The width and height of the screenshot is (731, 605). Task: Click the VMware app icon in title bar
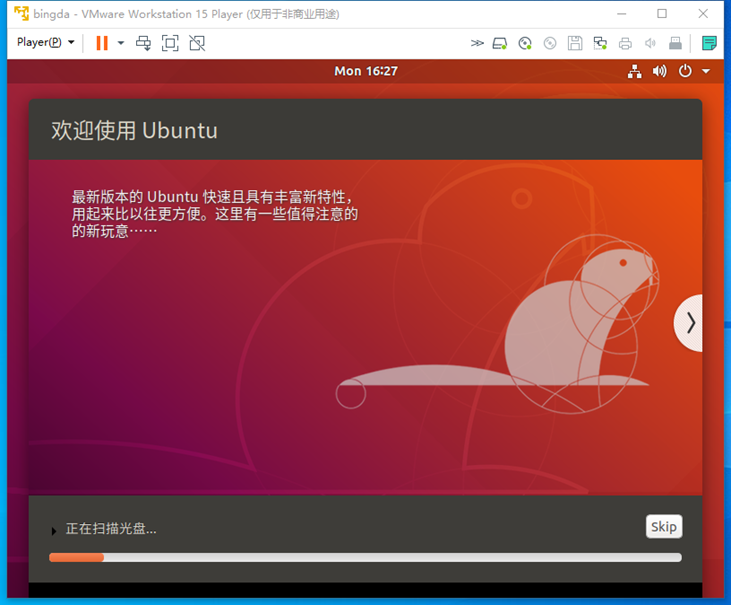21,14
